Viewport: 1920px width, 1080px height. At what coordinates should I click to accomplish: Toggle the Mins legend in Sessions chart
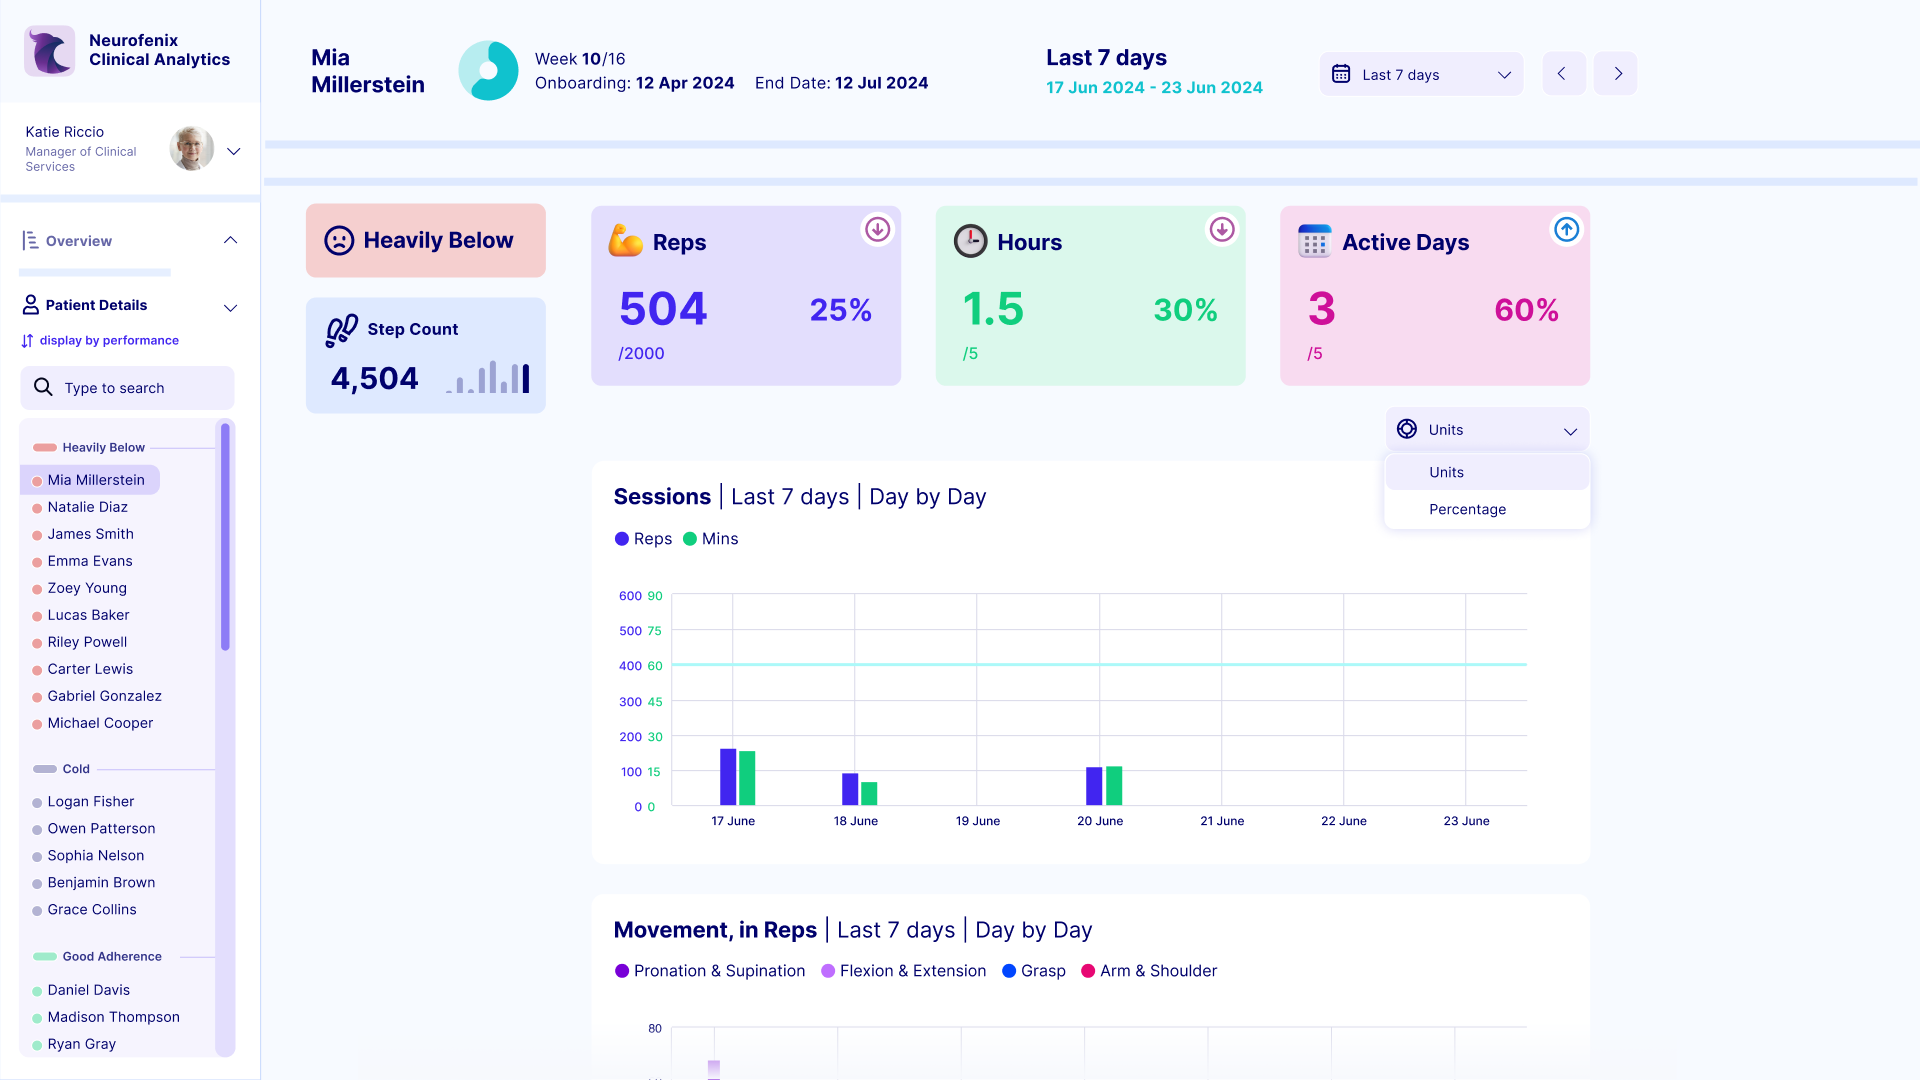(710, 539)
